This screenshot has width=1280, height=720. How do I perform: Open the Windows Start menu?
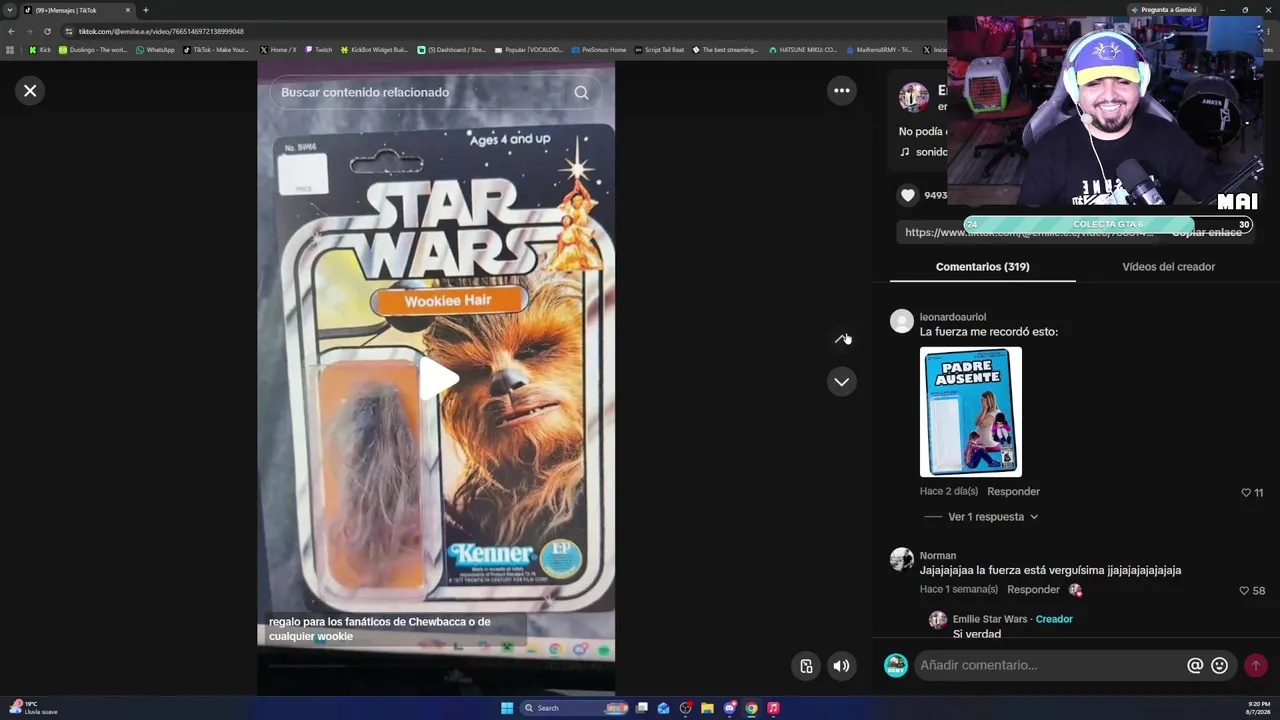[x=507, y=708]
